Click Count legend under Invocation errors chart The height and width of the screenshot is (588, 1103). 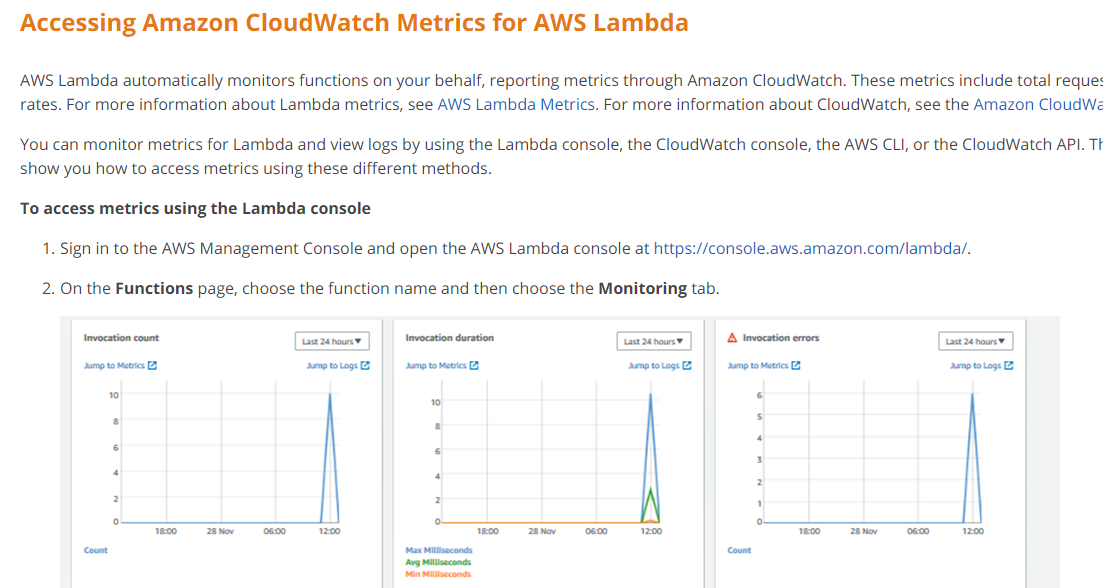[739, 550]
